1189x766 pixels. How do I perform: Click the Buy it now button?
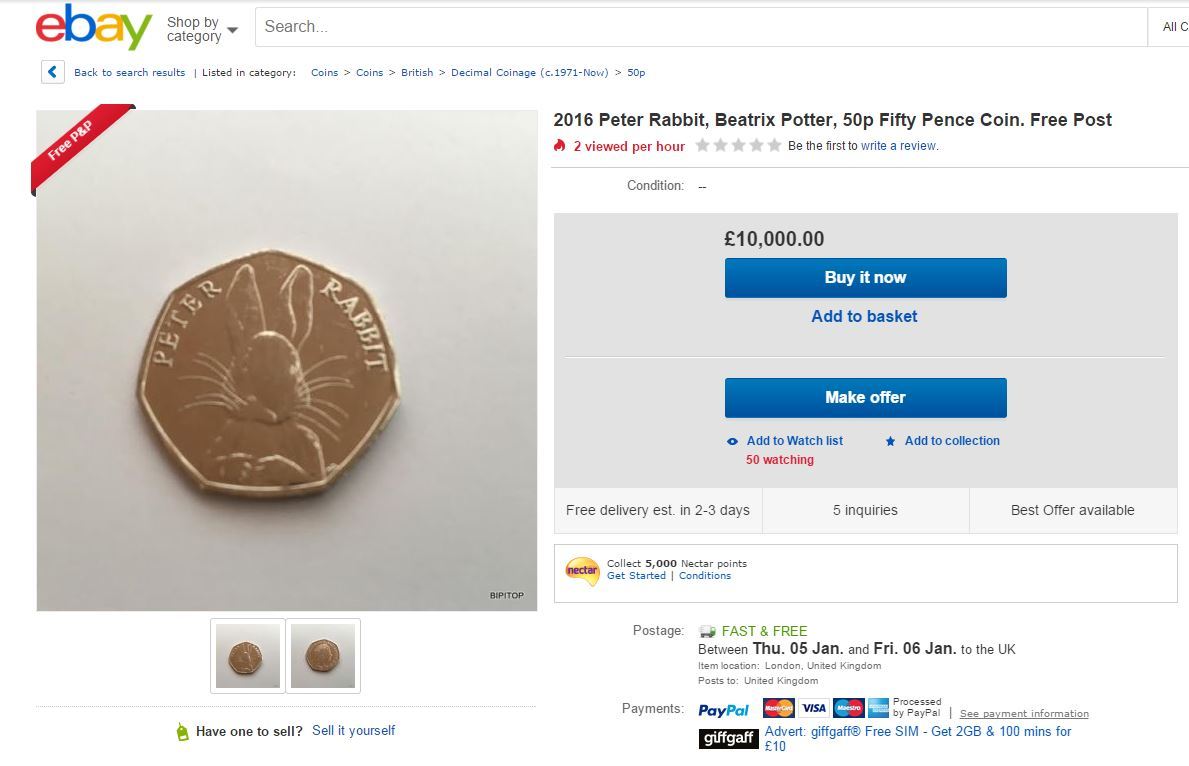pos(864,277)
